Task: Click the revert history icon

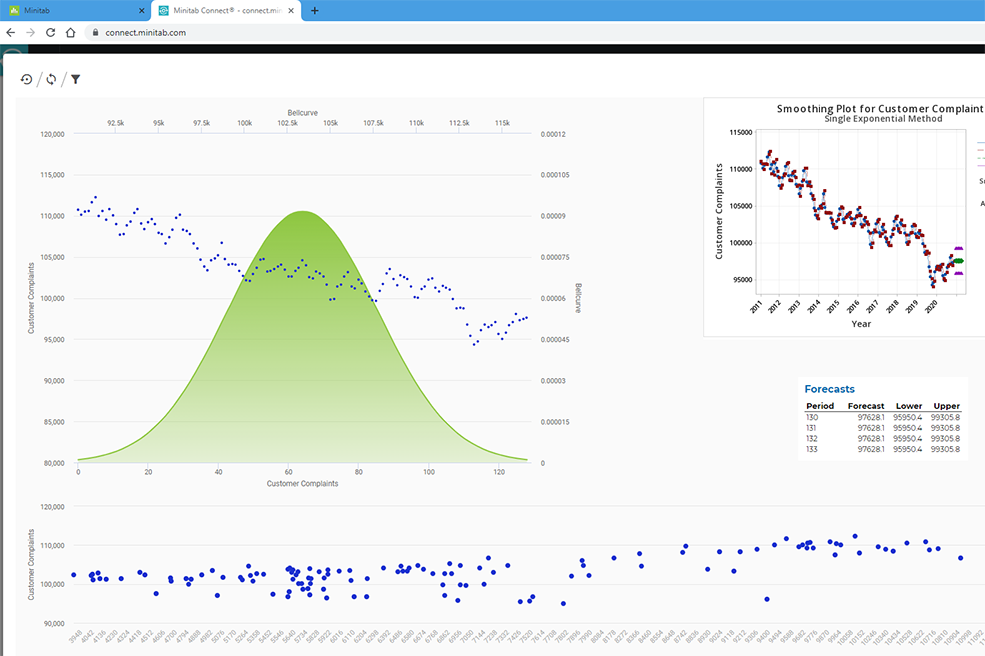Action: coord(26,78)
